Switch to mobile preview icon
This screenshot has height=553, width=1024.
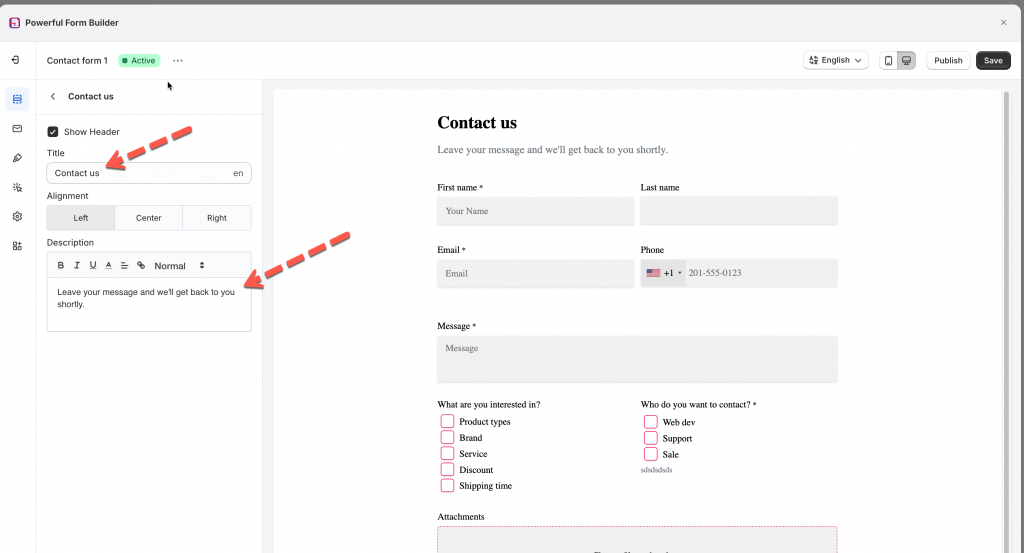click(x=888, y=61)
